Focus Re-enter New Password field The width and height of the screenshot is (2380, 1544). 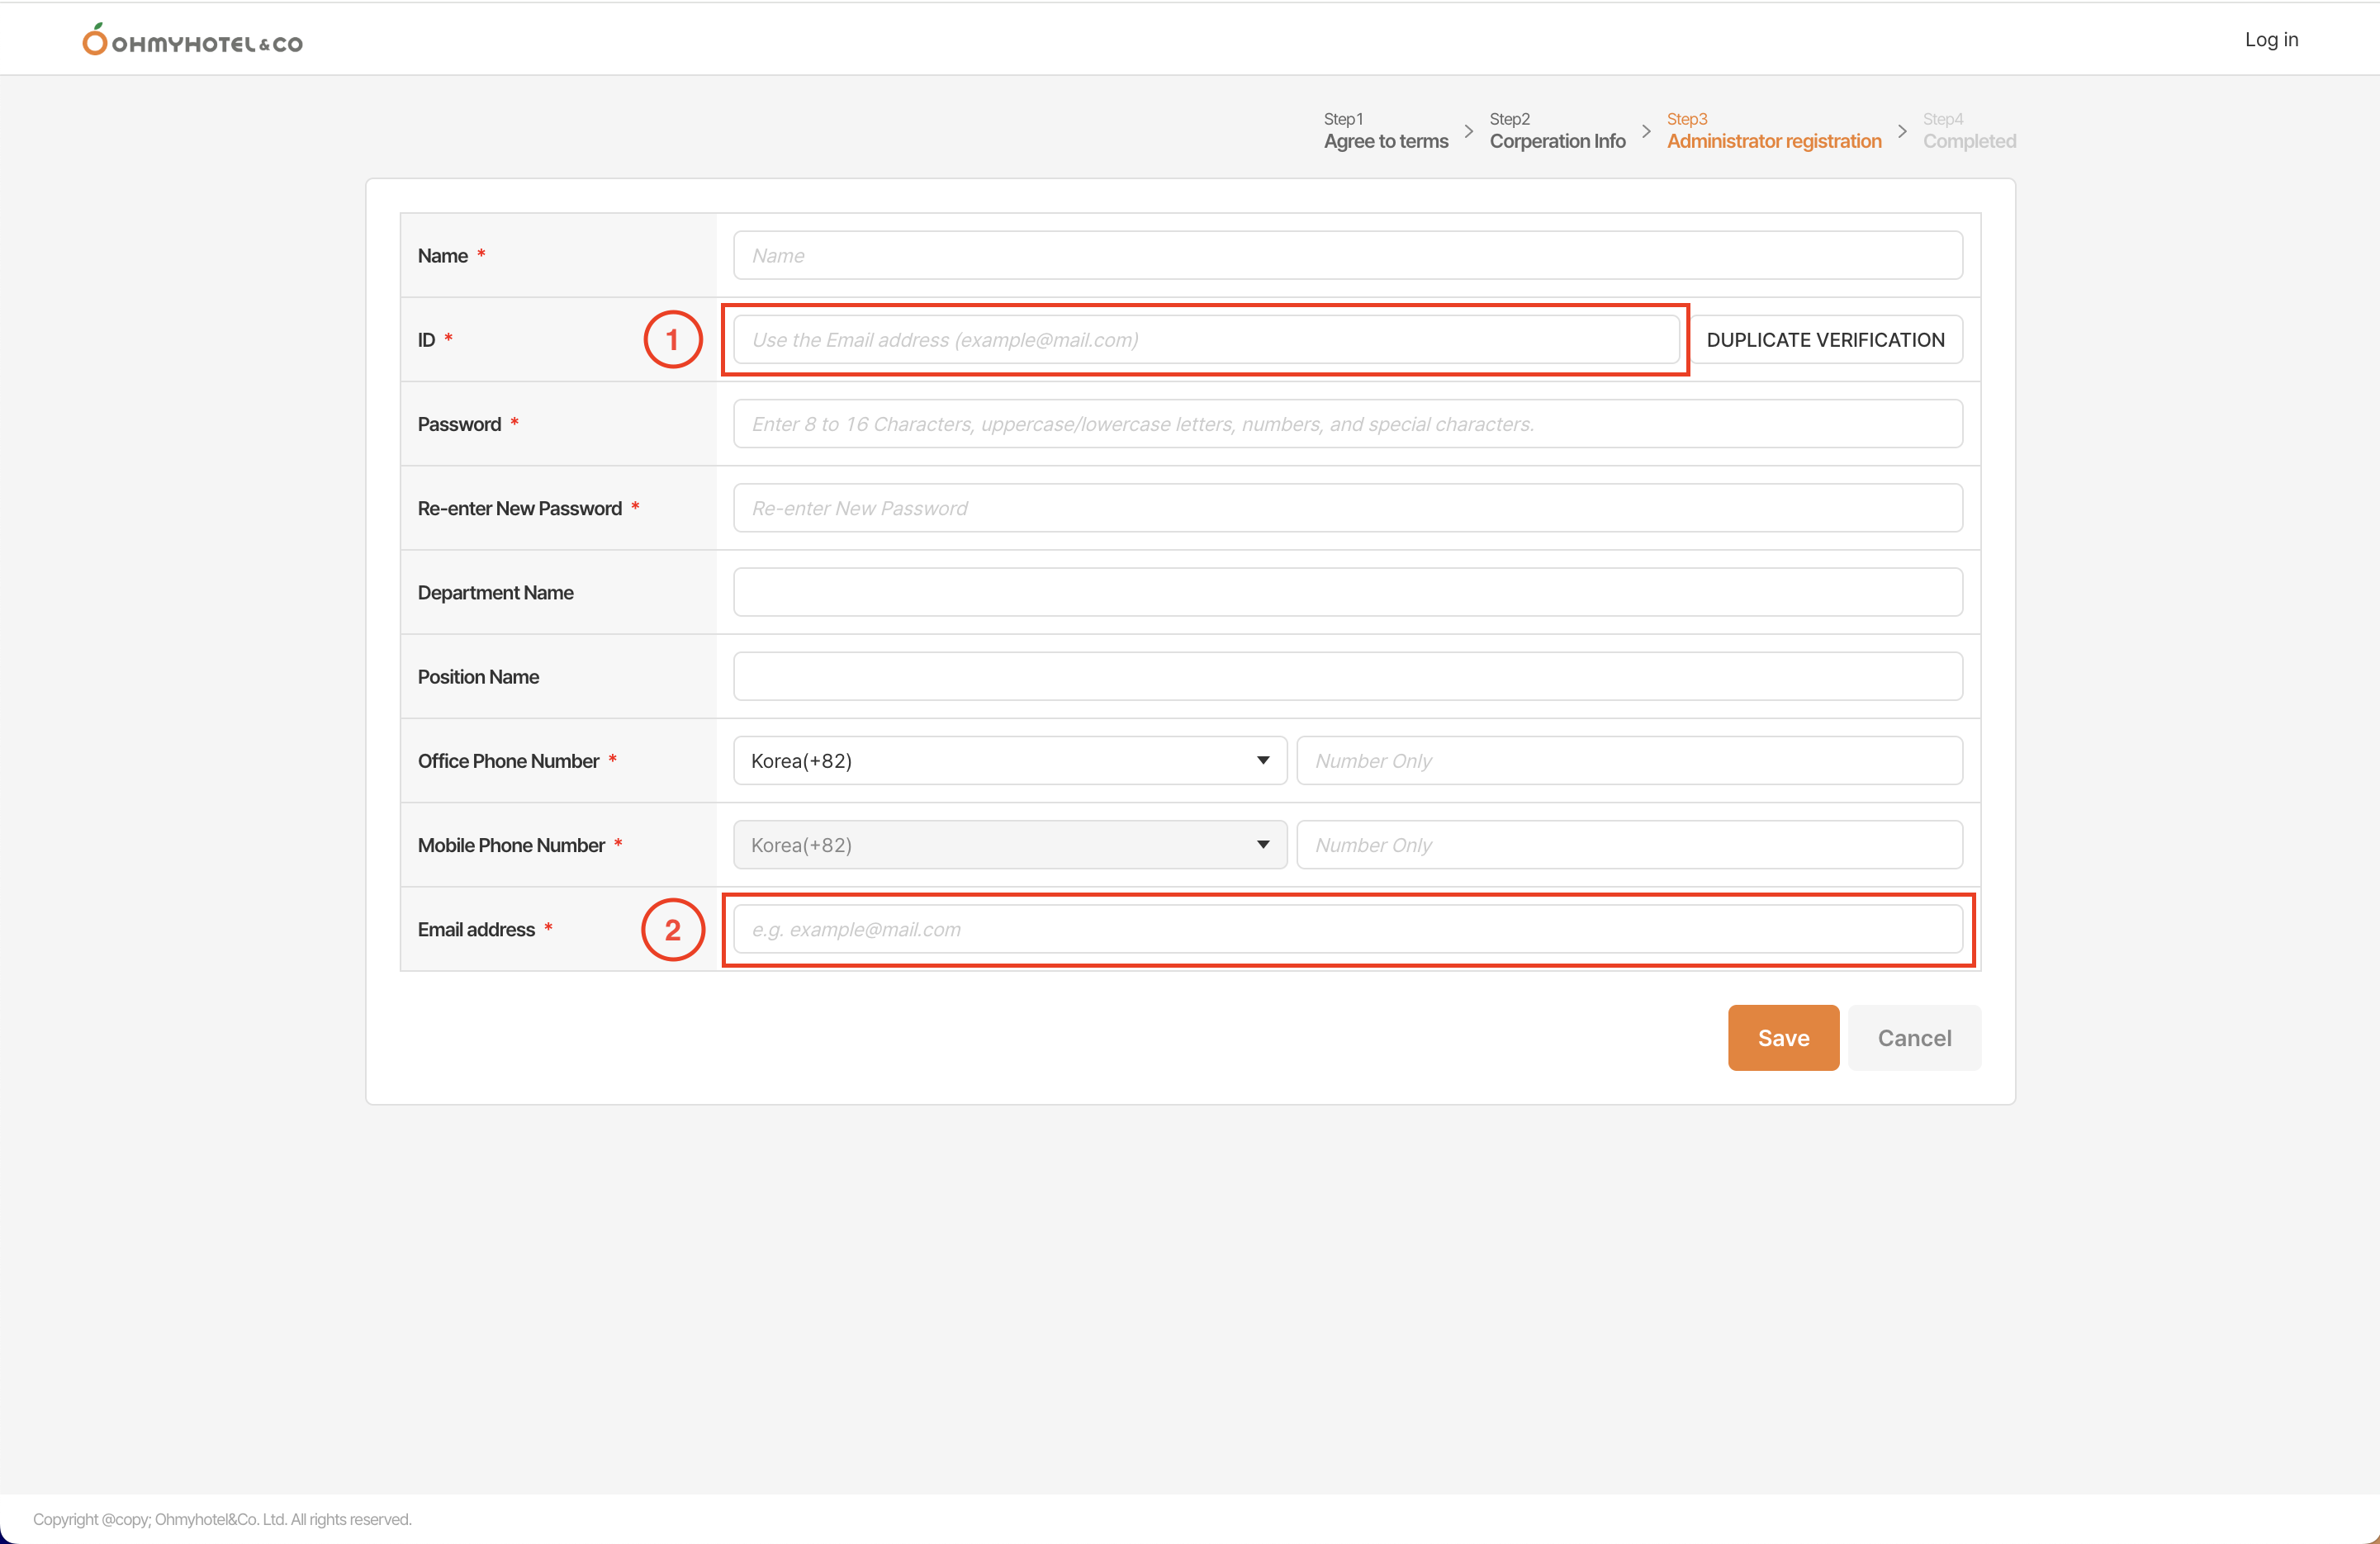(1347, 508)
